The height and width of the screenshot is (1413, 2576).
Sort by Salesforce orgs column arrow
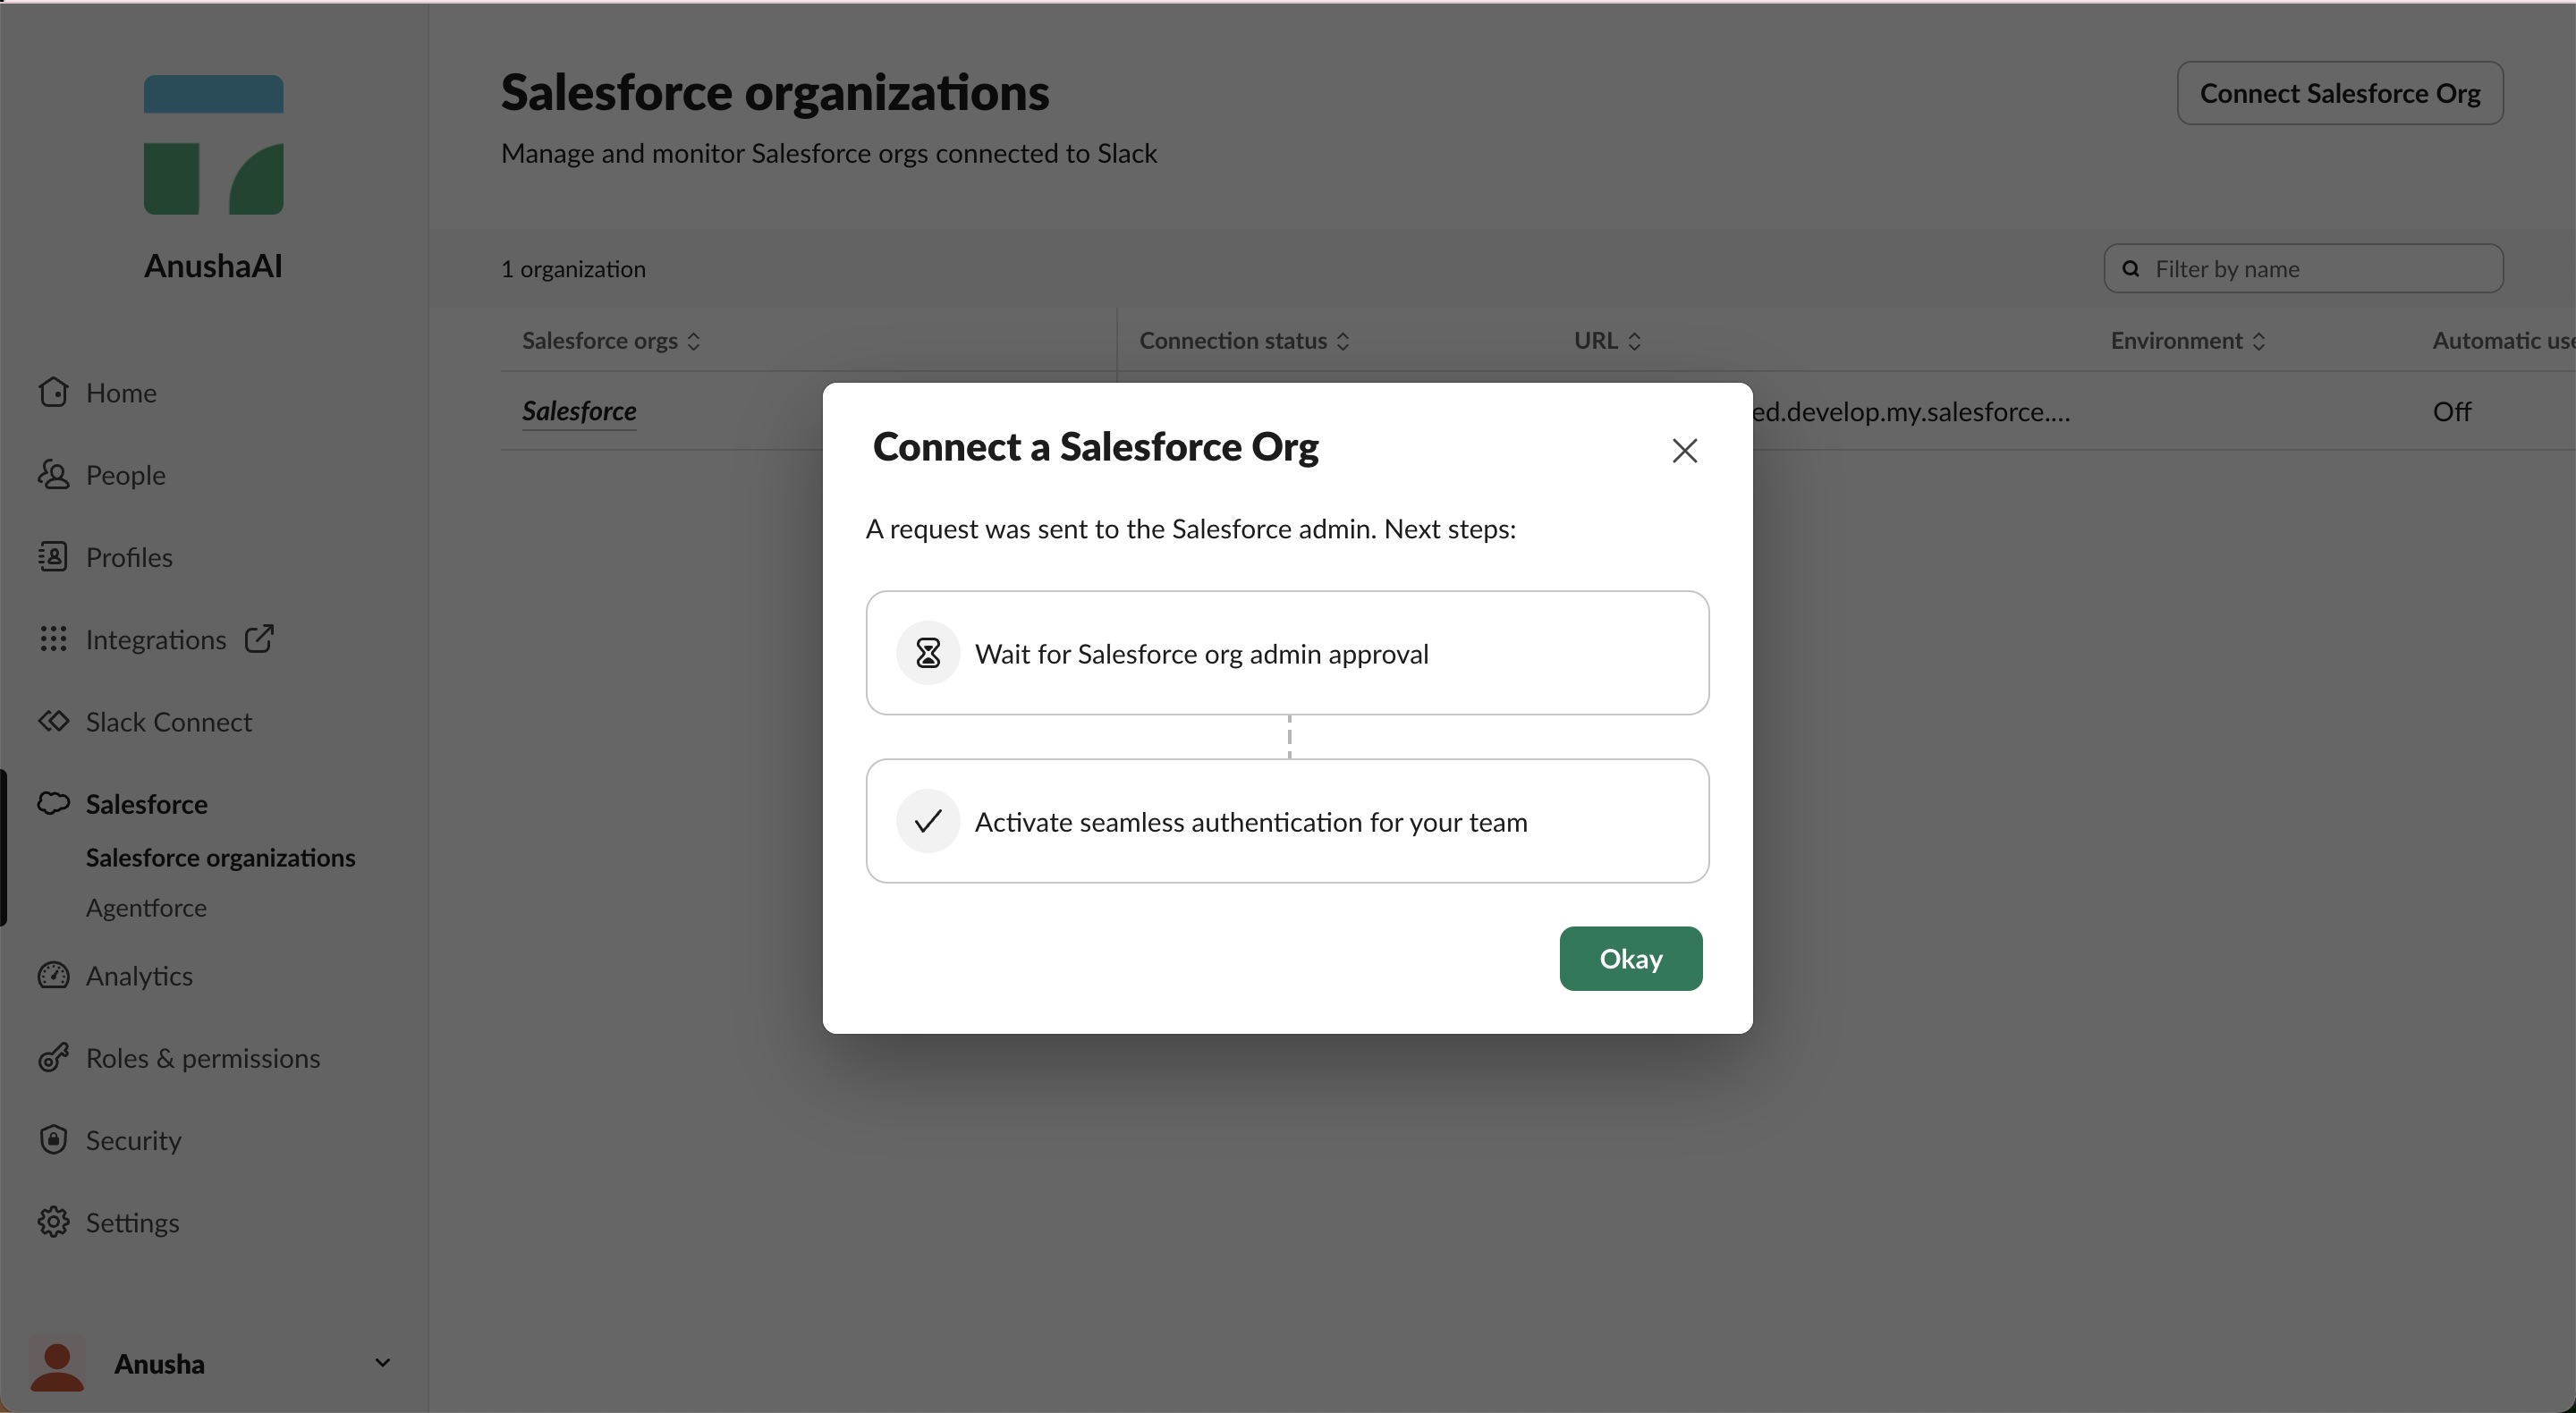(x=693, y=341)
